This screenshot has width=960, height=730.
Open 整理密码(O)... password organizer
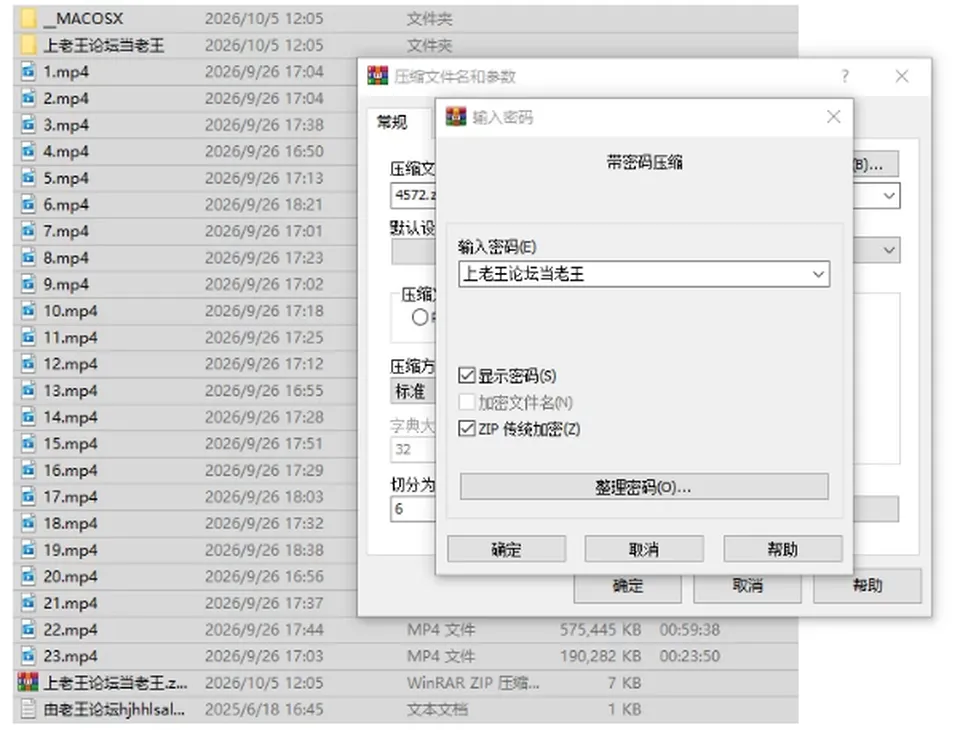click(x=644, y=487)
